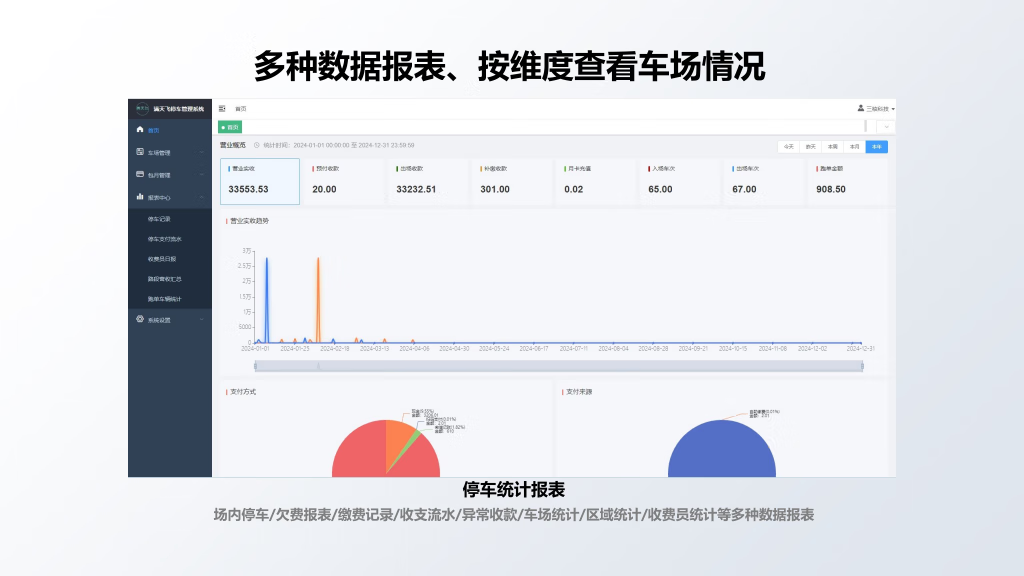
Task: Click the 系统设置 gear icon
Action: [x=140, y=320]
